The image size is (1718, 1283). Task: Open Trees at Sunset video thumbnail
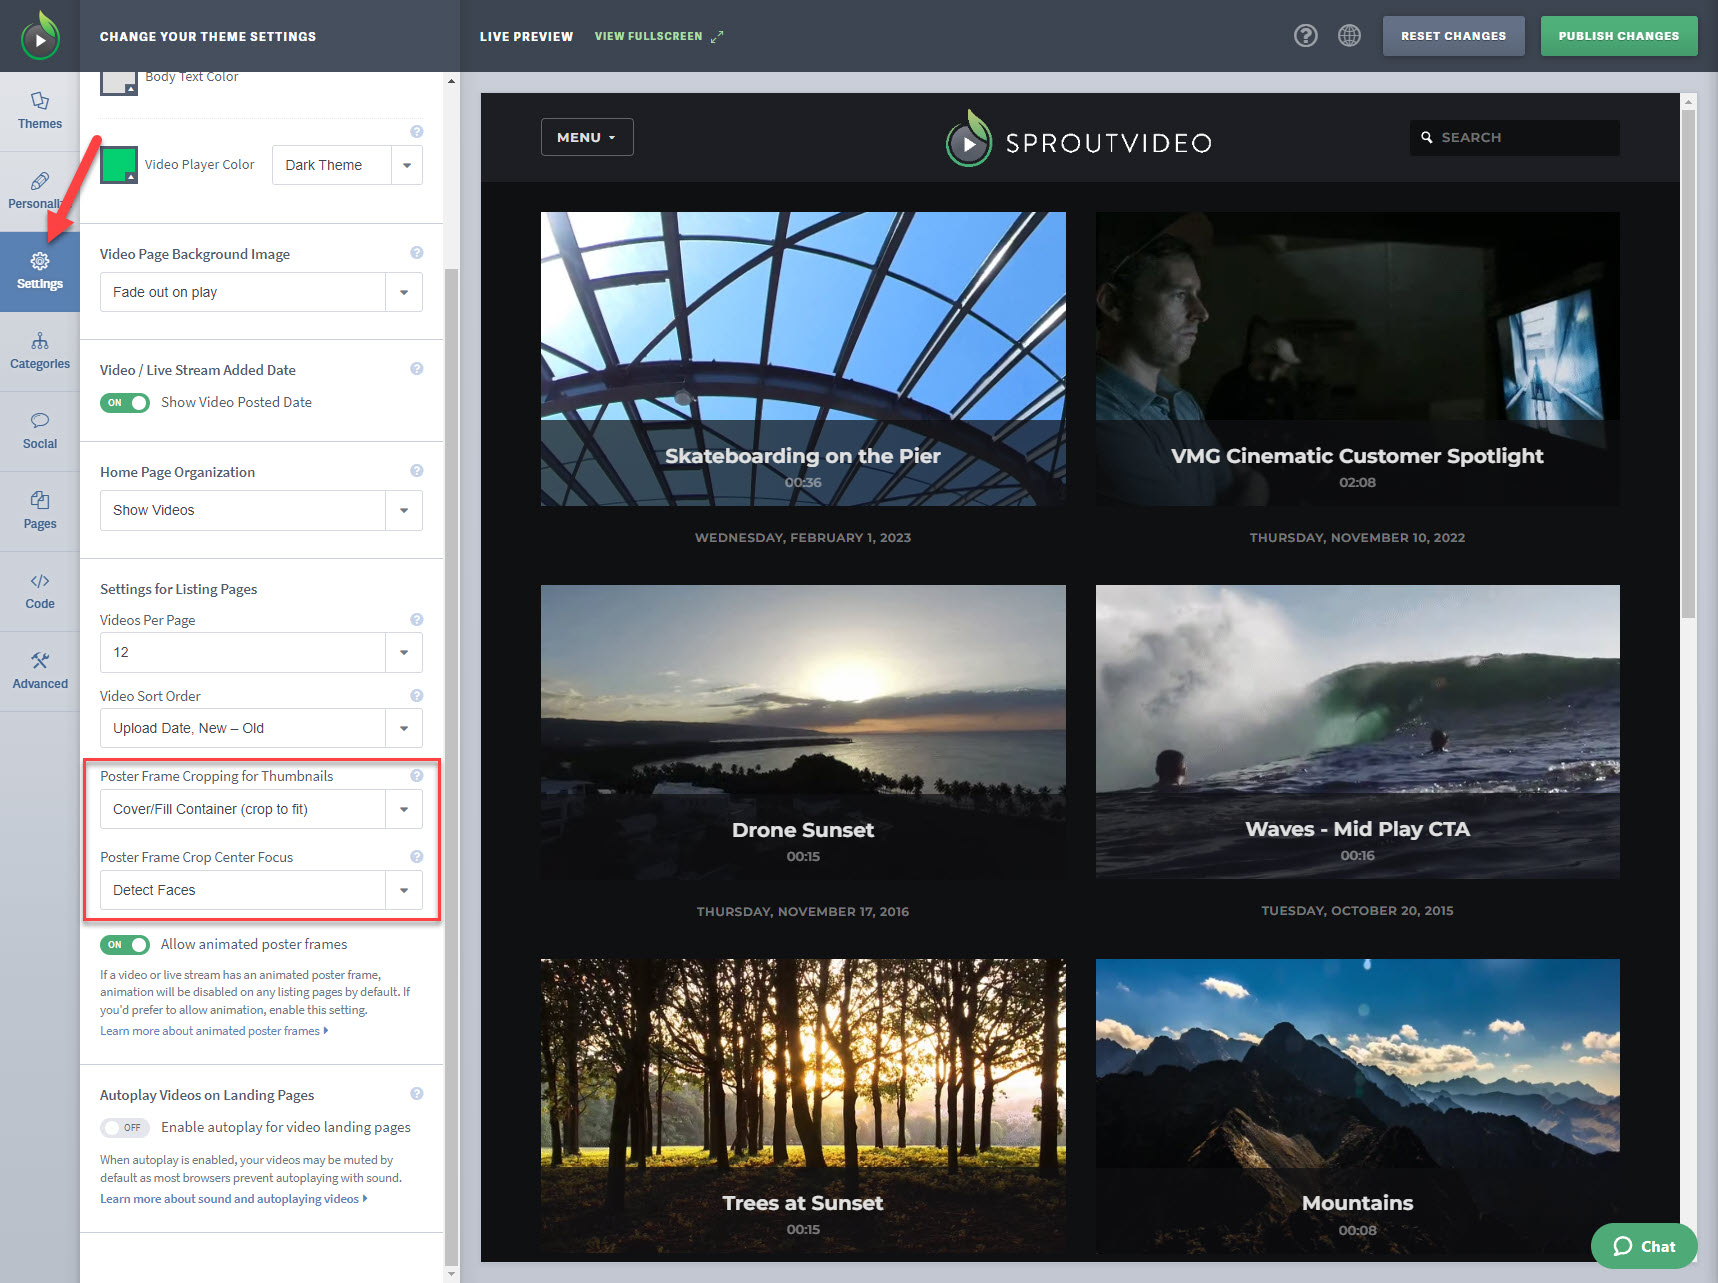pos(803,1106)
